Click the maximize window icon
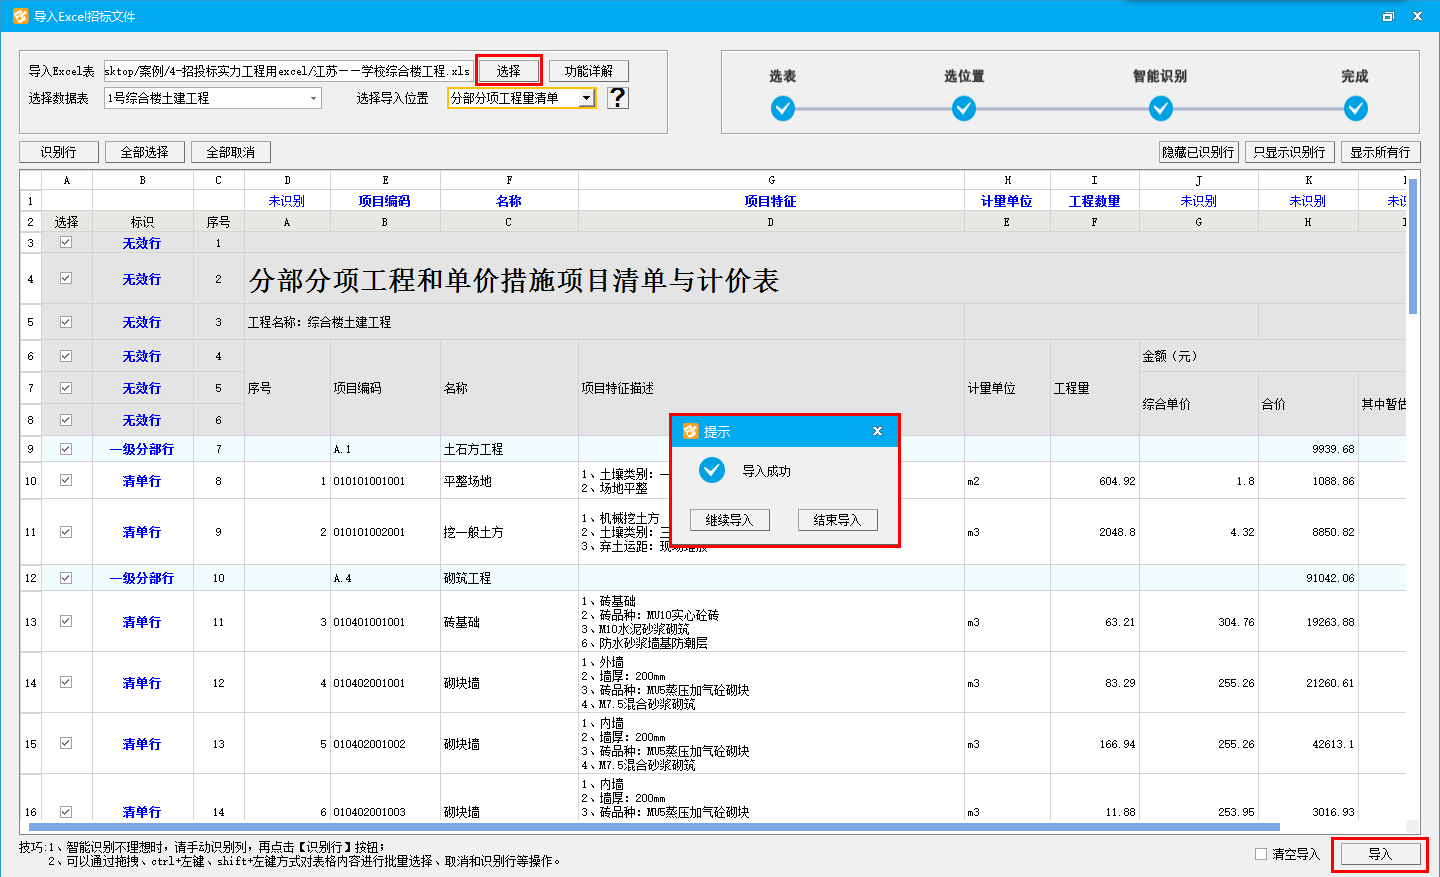 click(x=1388, y=16)
